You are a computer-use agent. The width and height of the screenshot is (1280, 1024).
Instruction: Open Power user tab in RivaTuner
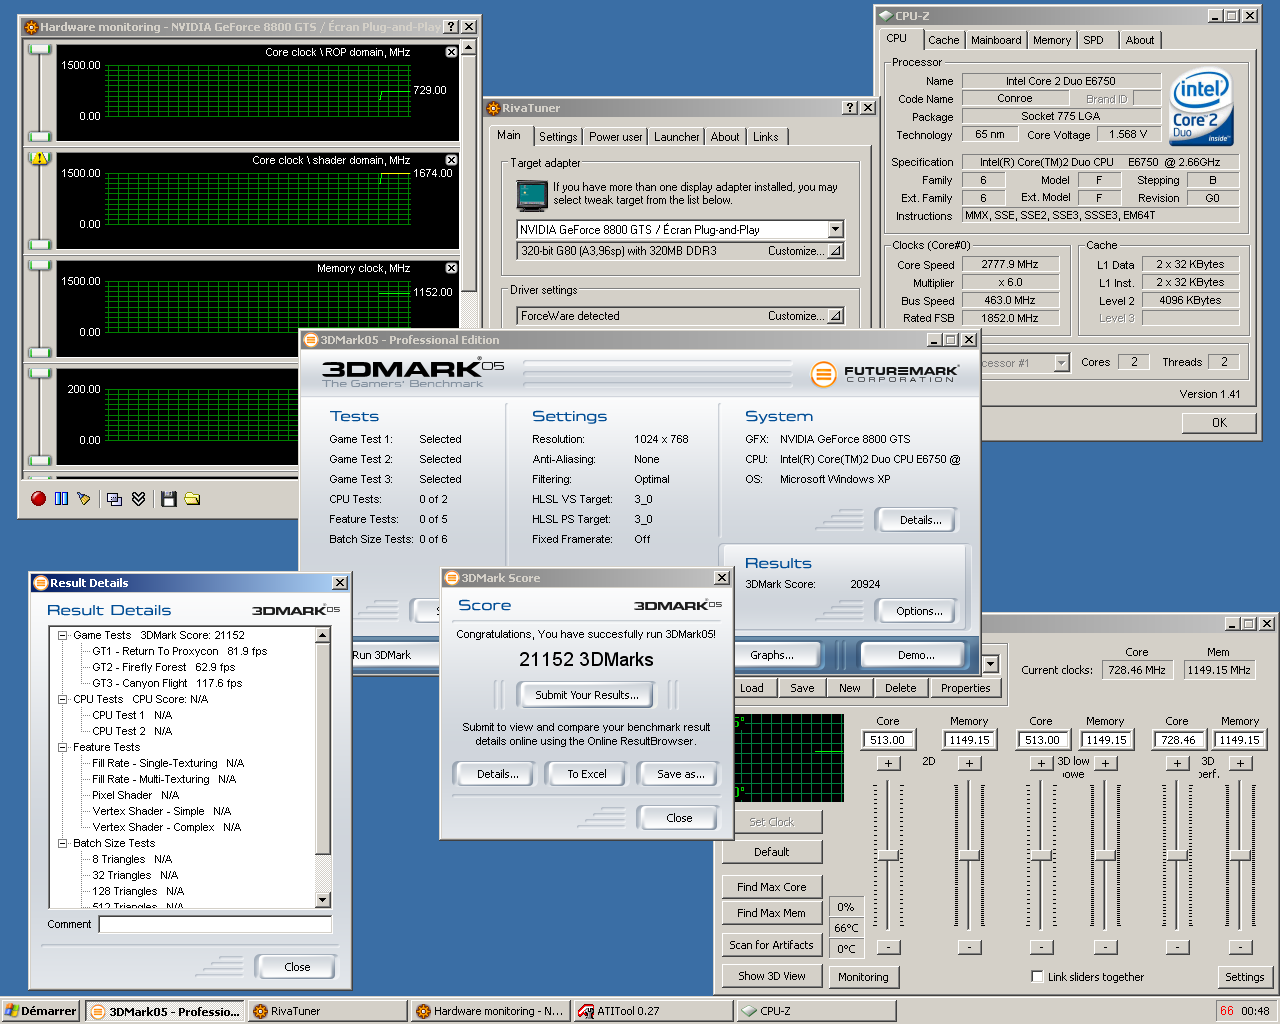(615, 137)
